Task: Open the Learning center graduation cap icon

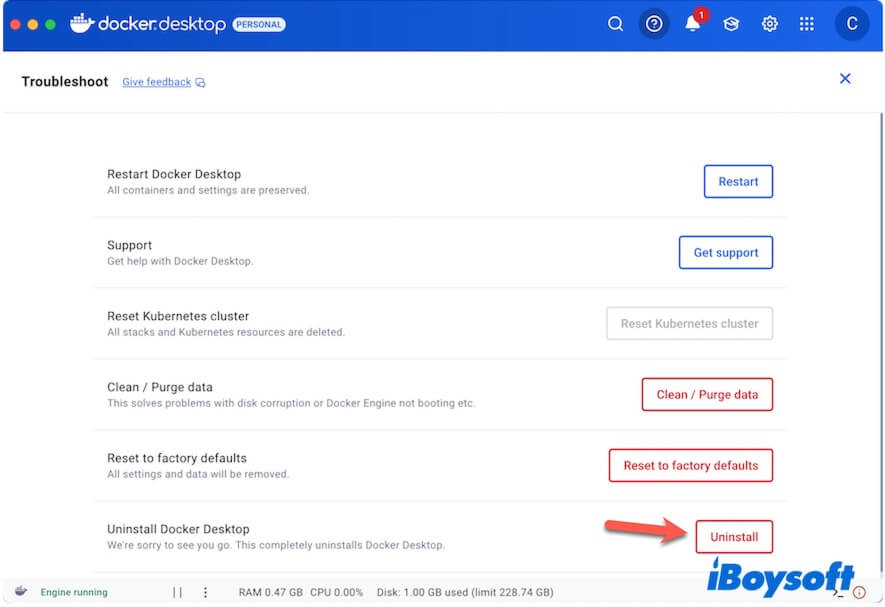Action: [731, 24]
